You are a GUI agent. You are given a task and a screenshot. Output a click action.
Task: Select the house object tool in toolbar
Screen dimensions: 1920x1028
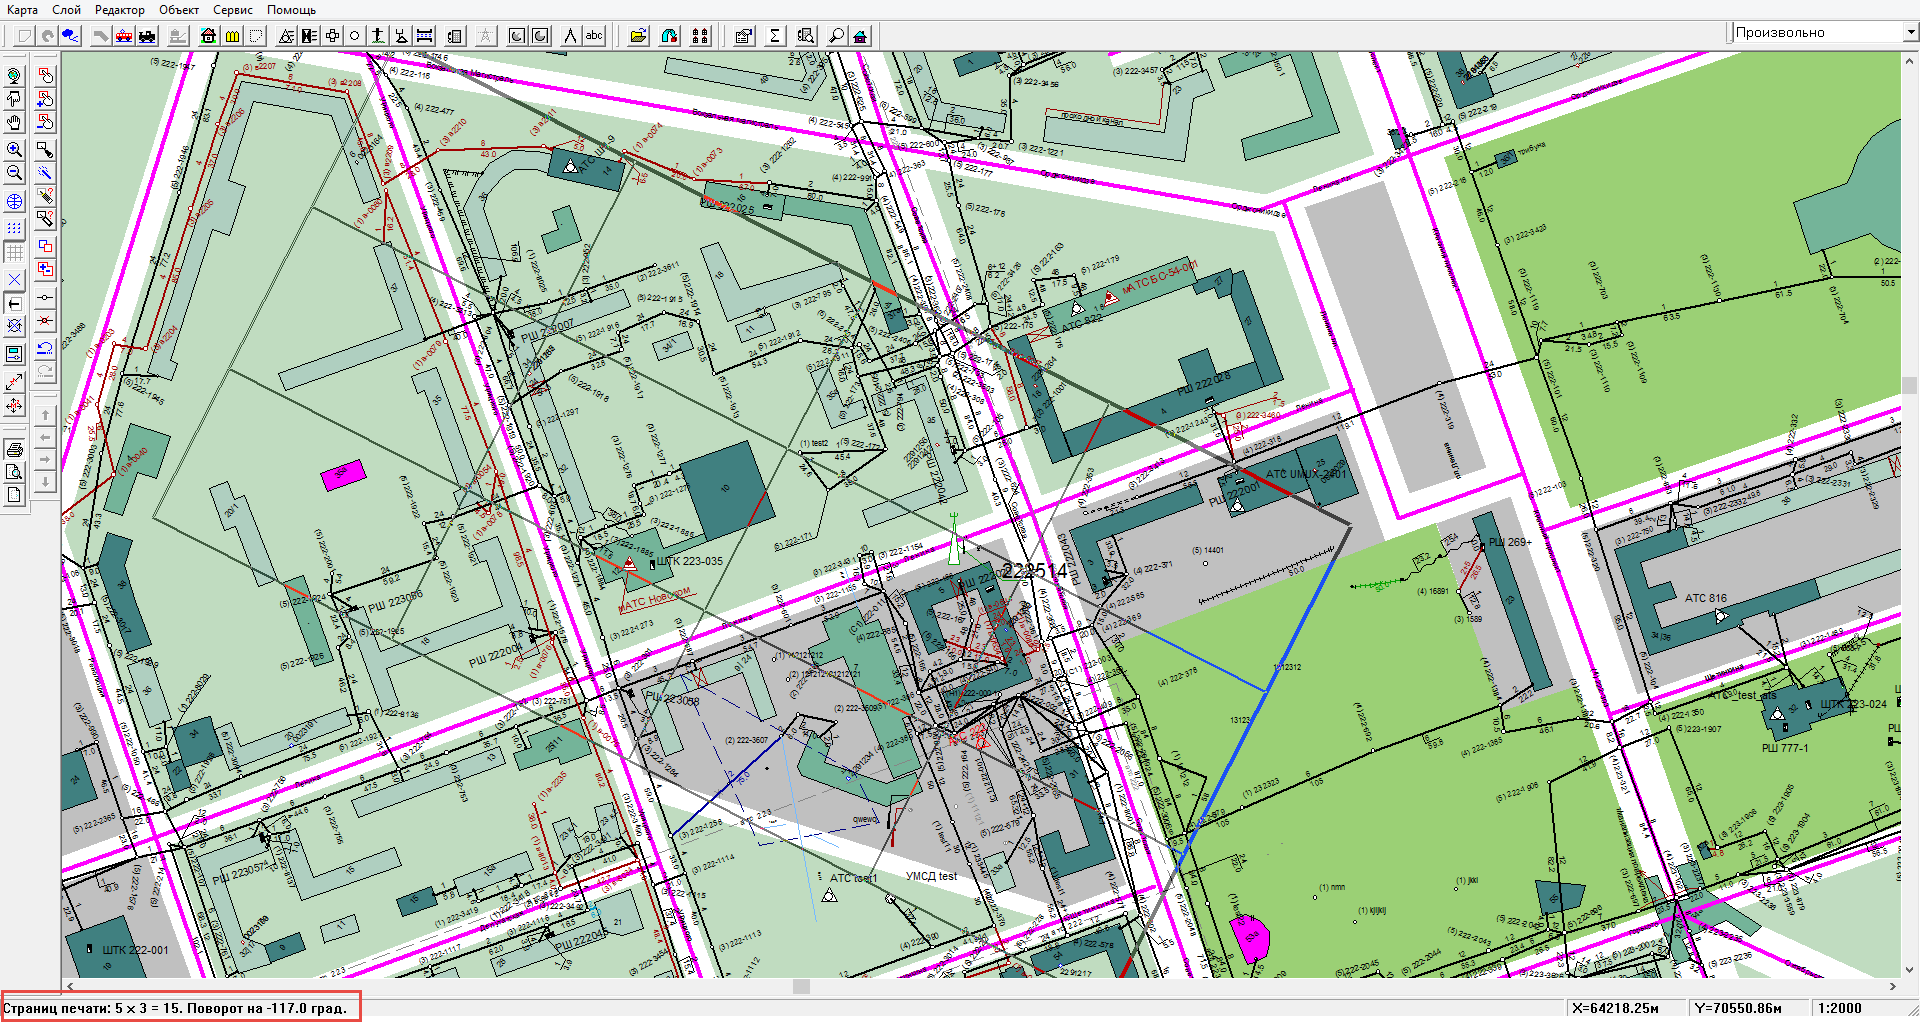click(x=208, y=36)
